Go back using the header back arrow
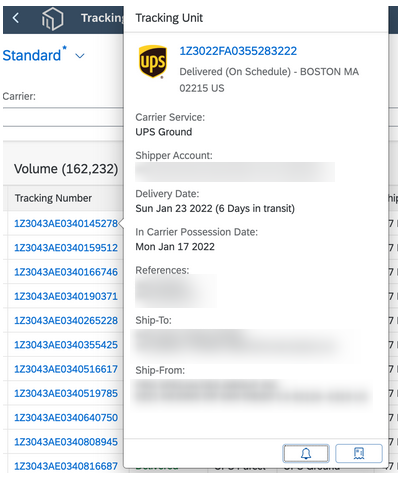This screenshot has height=479, width=402. [16, 18]
